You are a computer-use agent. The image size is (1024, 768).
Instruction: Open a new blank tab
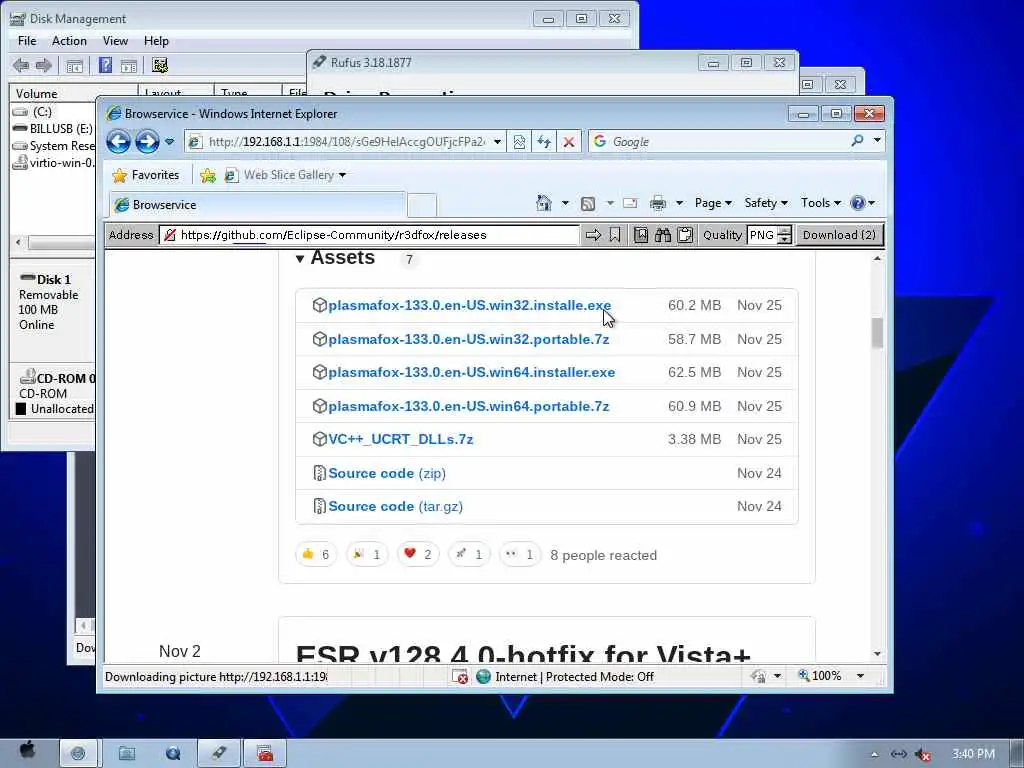pos(422,205)
